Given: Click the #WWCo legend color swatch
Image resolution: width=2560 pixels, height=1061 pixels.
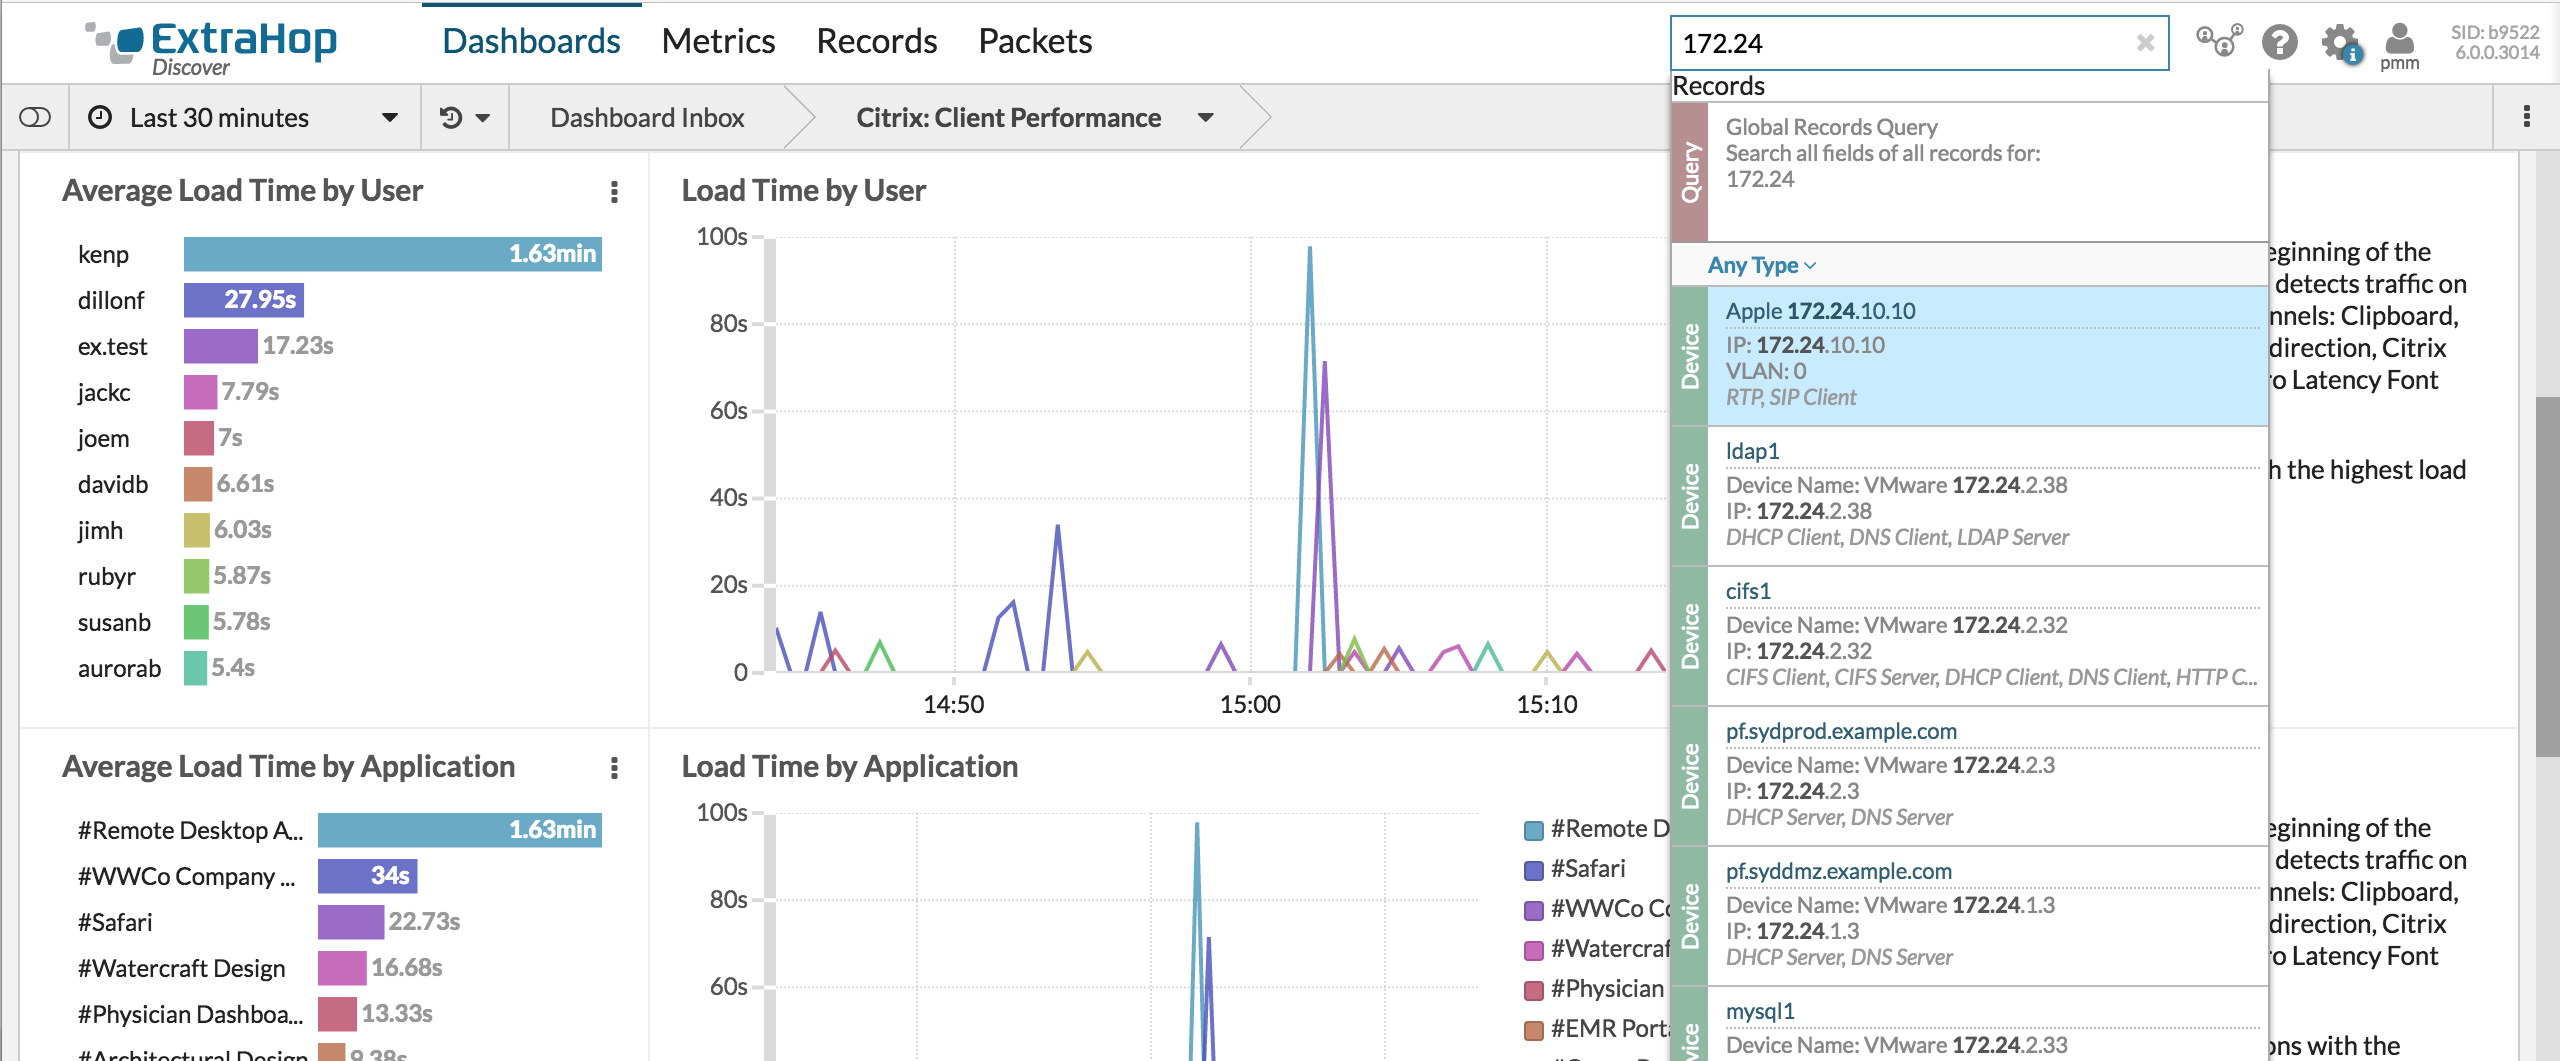Looking at the screenshot, I should pos(1533,910).
